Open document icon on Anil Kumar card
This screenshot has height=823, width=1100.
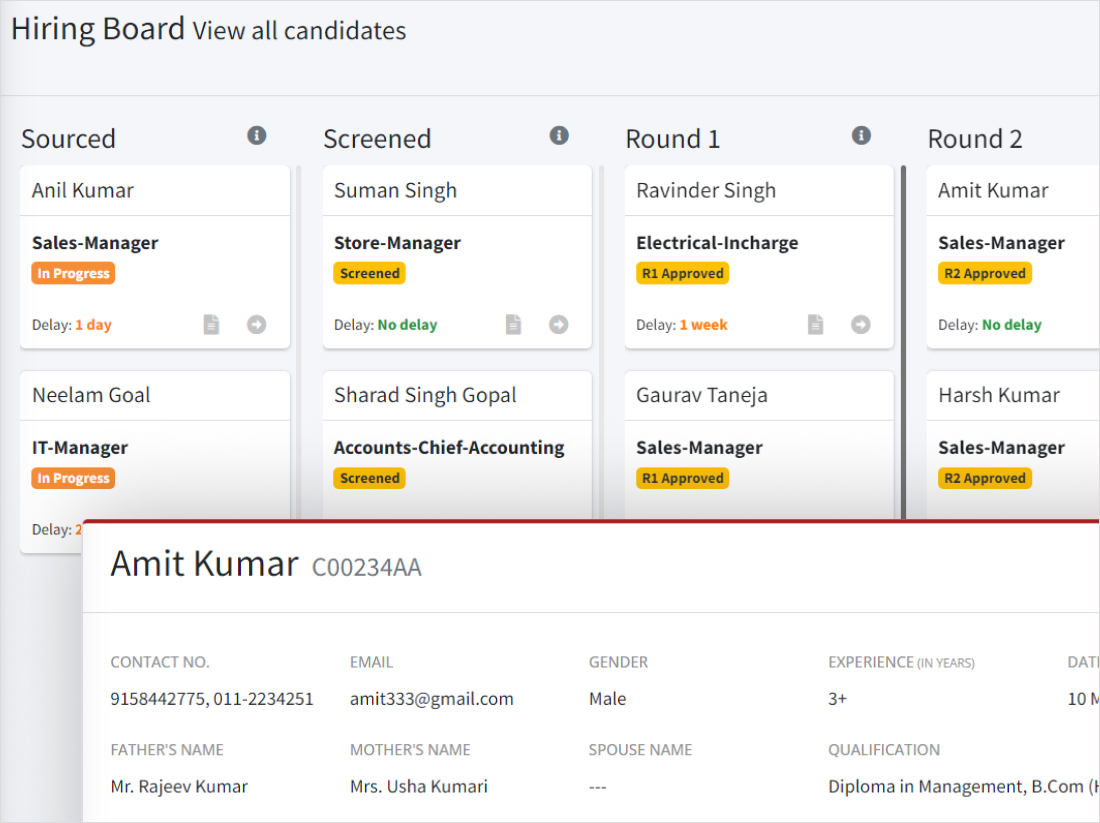[211, 324]
